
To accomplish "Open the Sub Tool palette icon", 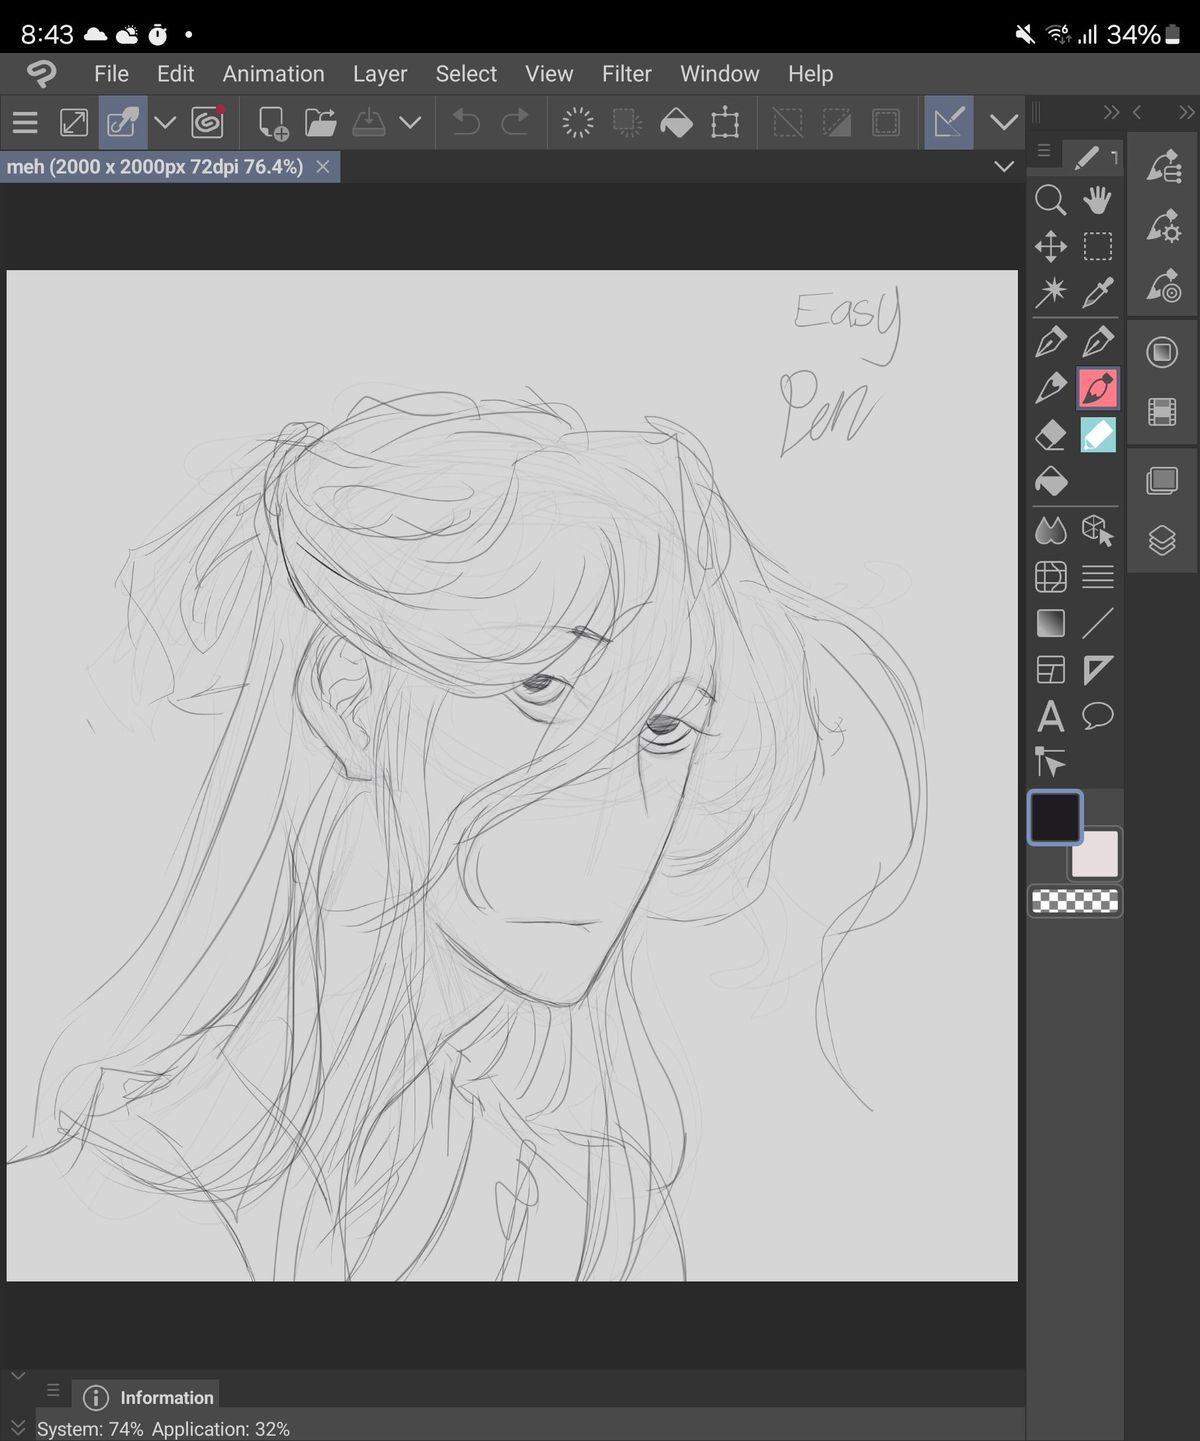I will (x=1163, y=166).
